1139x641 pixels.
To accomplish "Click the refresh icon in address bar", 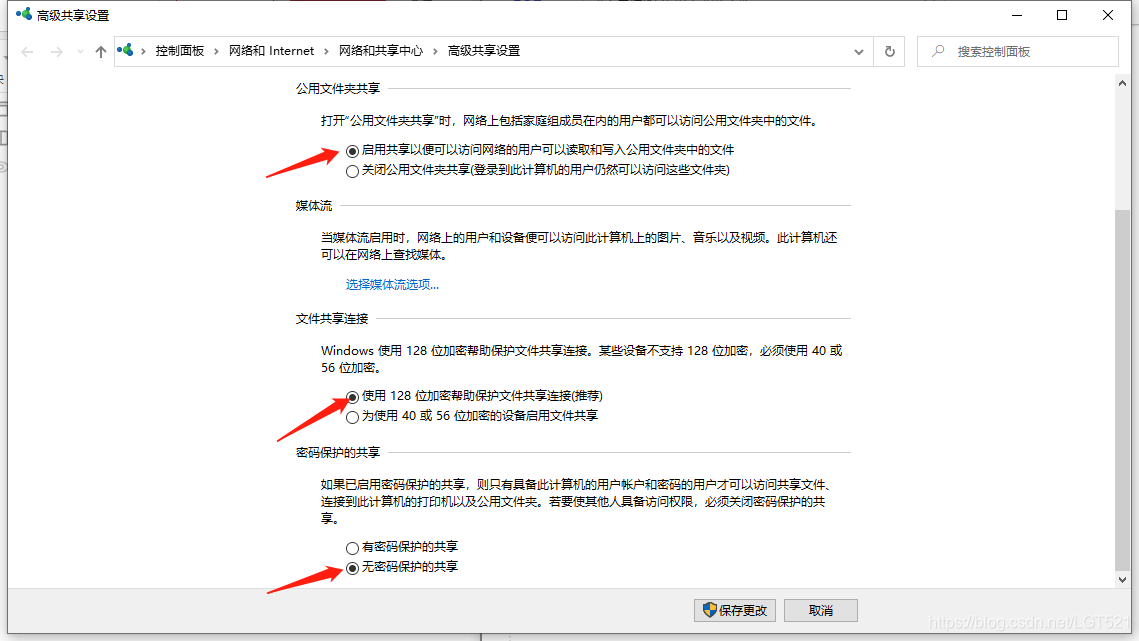I will point(888,51).
